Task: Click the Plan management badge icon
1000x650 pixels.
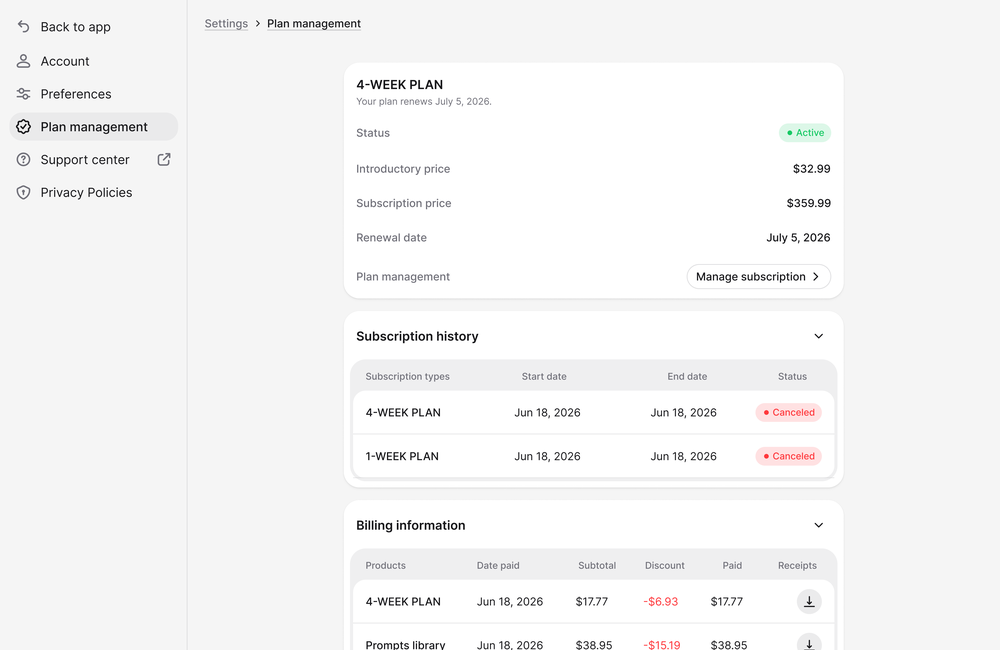Action: 24,127
